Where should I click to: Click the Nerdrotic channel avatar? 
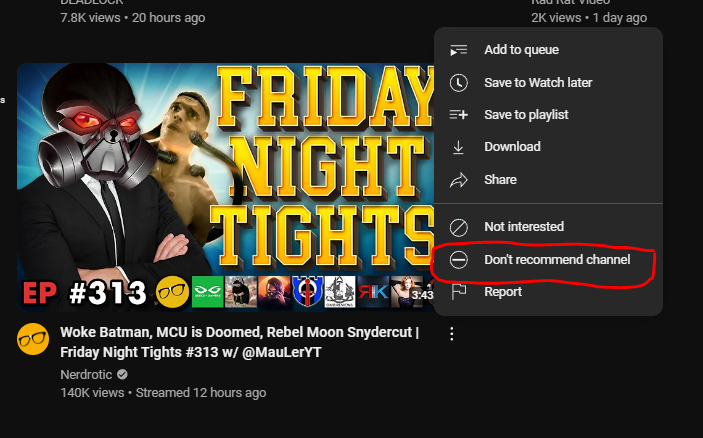pyautogui.click(x=33, y=339)
